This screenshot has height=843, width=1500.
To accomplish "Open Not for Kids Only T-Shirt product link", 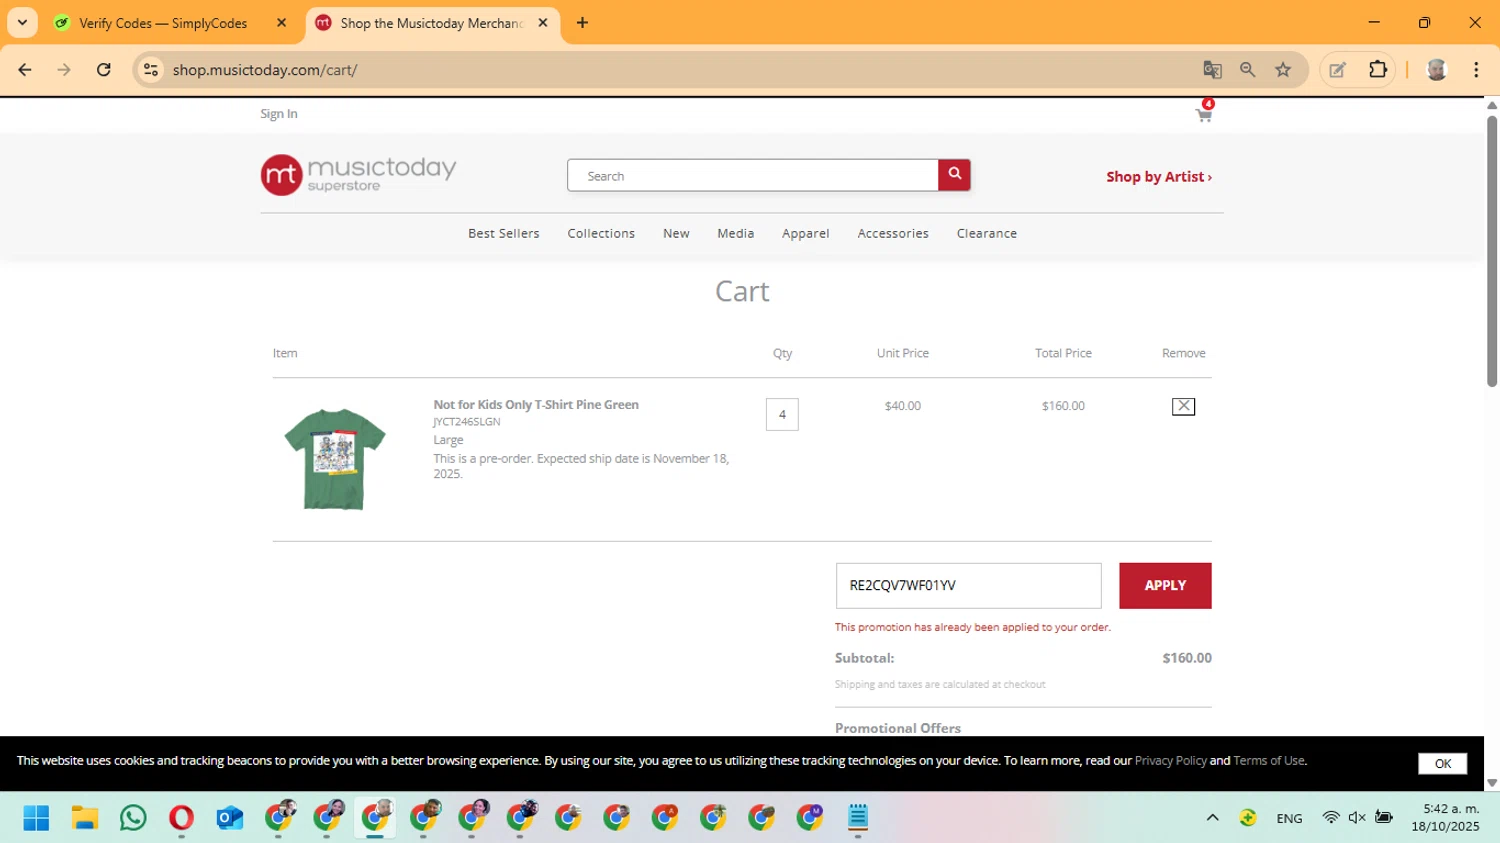I will point(536,405).
